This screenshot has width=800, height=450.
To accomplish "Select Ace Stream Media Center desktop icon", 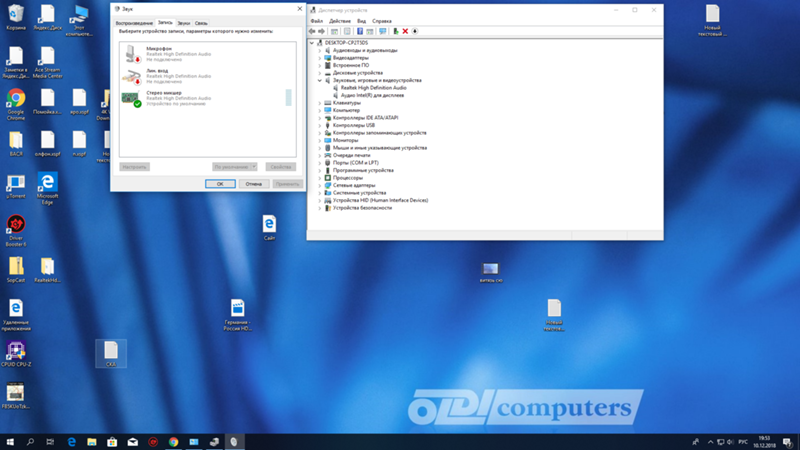I will pos(47,62).
